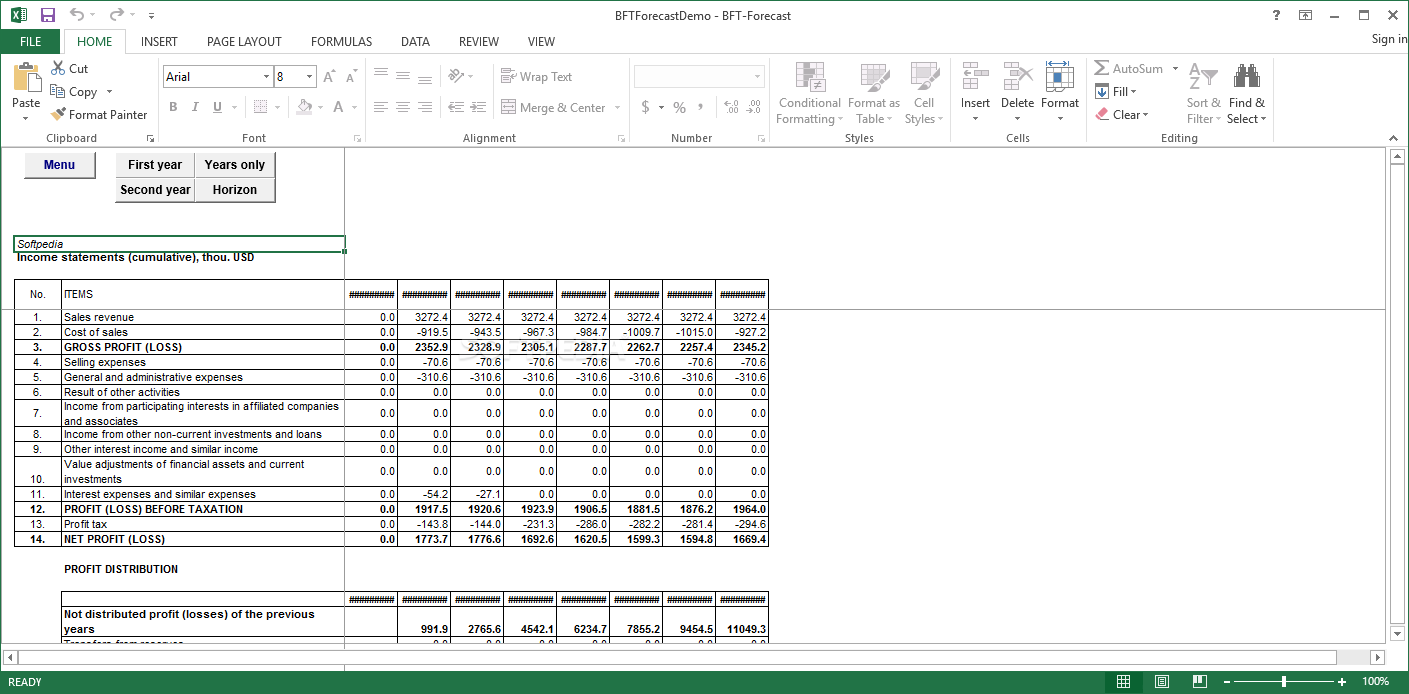1409x694 pixels.
Task: Toggle Wrap Text for the cell
Action: pos(537,77)
